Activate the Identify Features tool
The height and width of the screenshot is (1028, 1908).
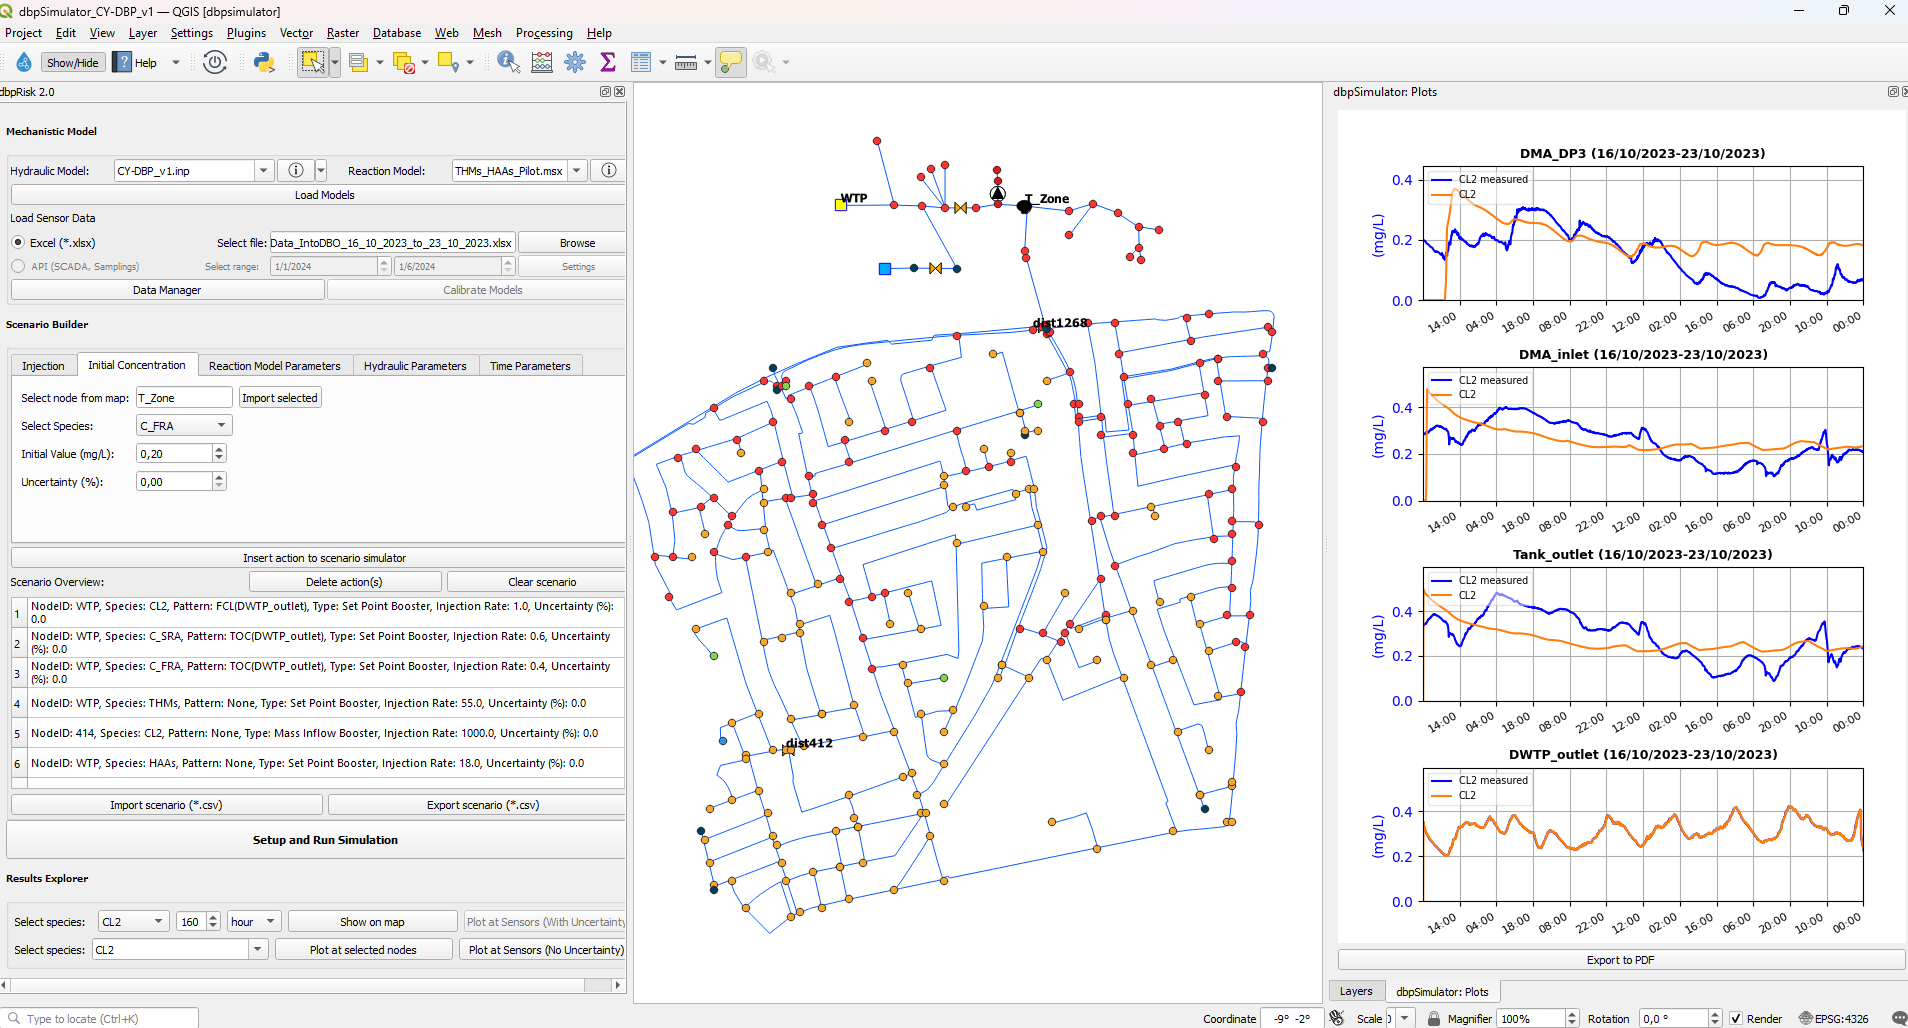tap(508, 62)
